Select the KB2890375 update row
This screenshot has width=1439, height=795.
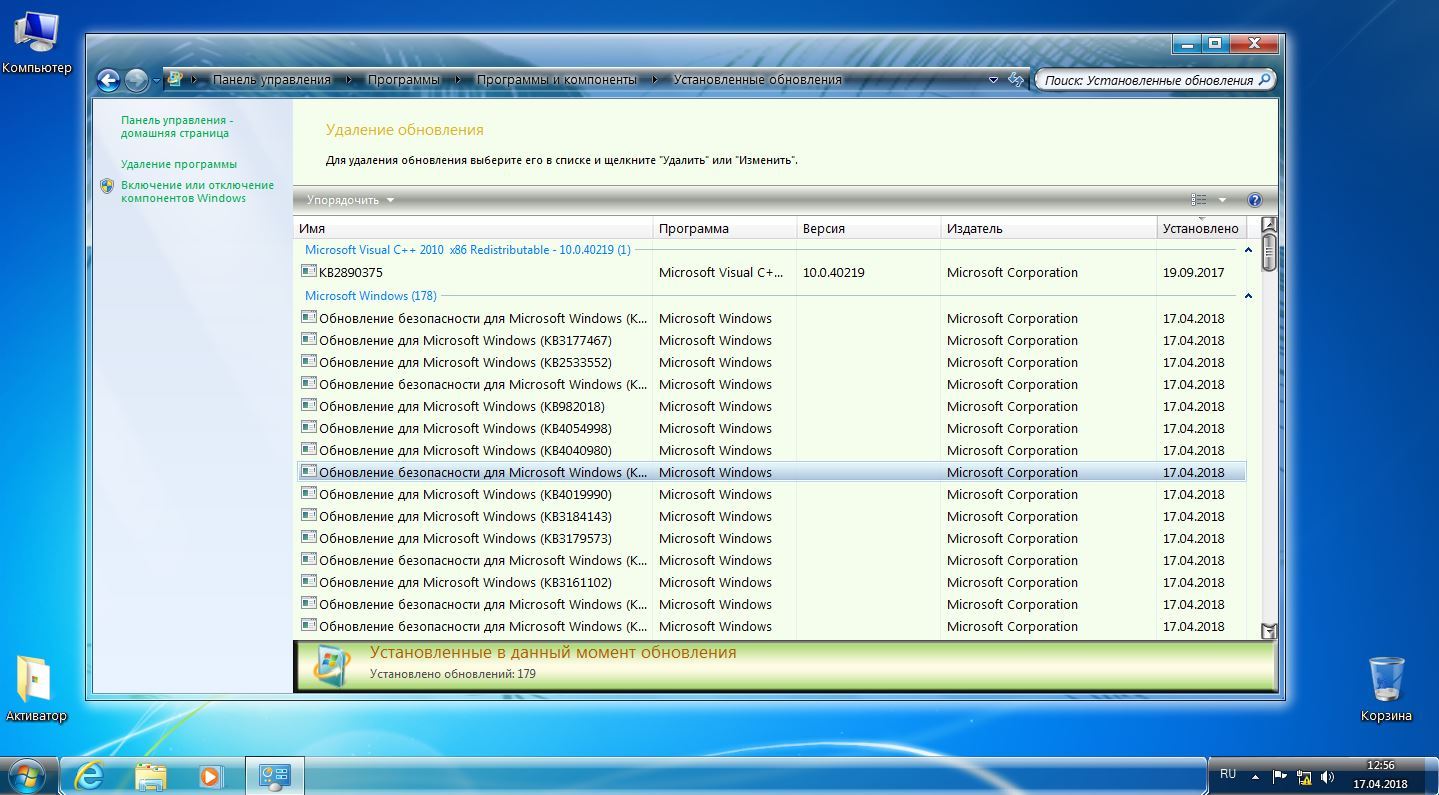pos(772,272)
